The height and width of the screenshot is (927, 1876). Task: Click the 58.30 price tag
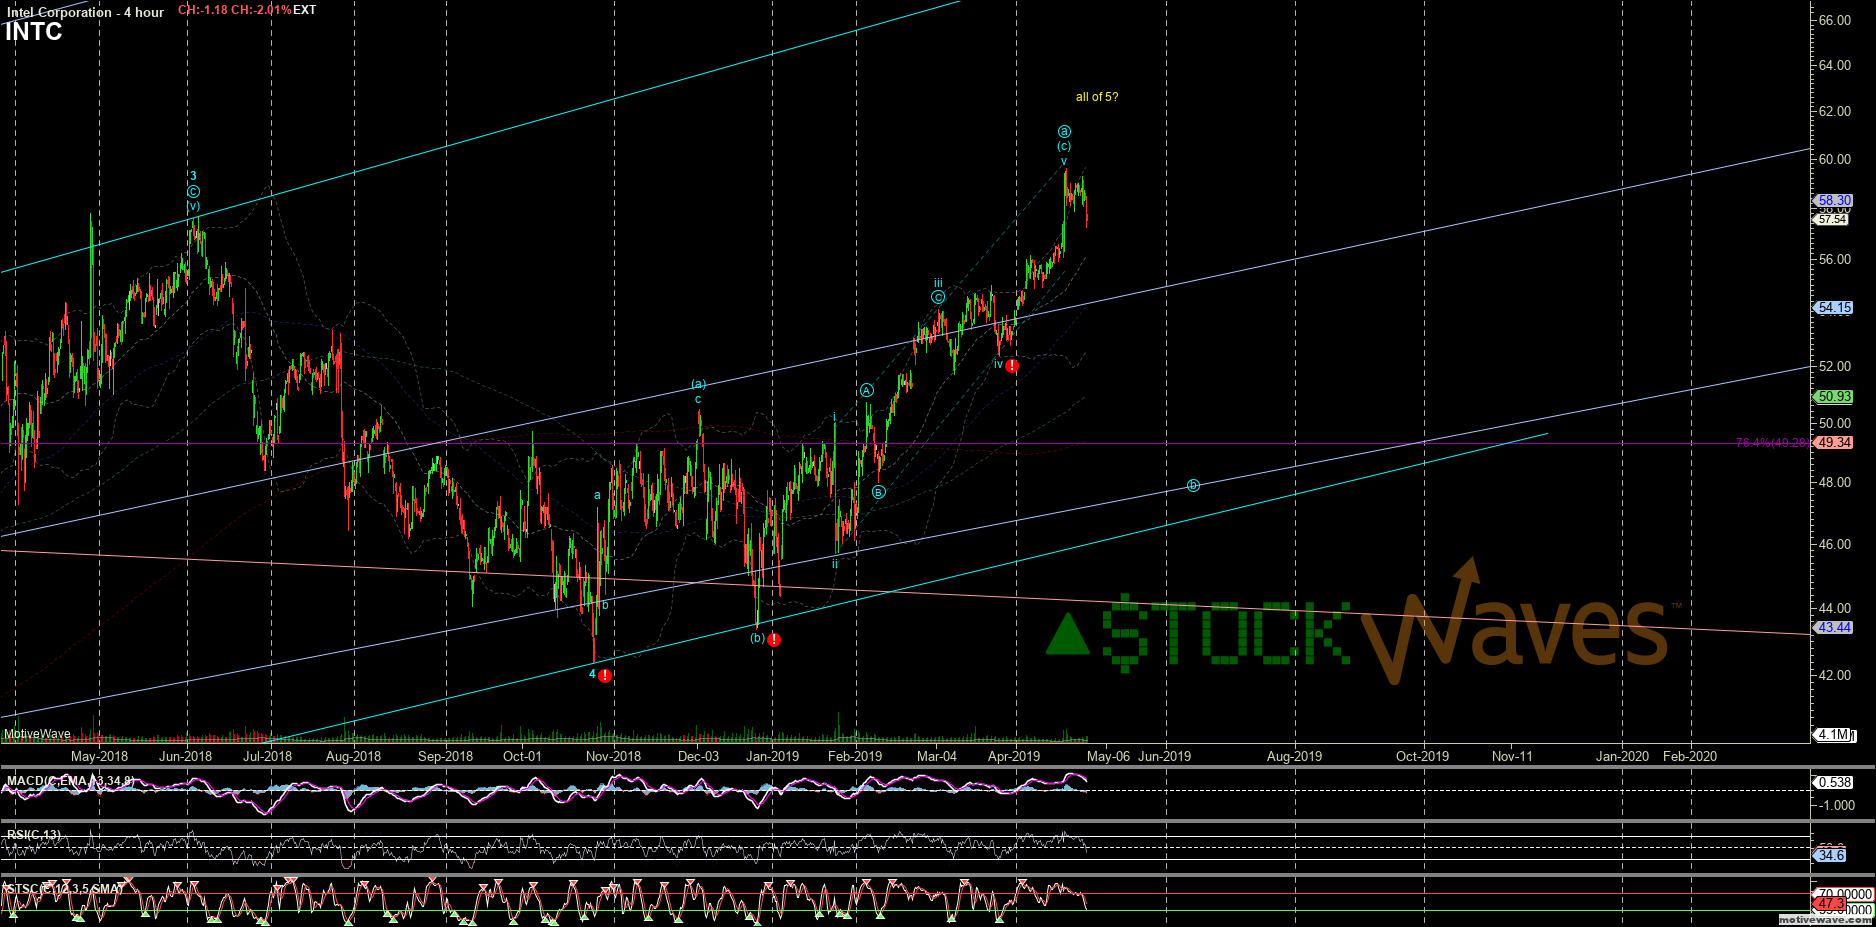tap(1835, 201)
